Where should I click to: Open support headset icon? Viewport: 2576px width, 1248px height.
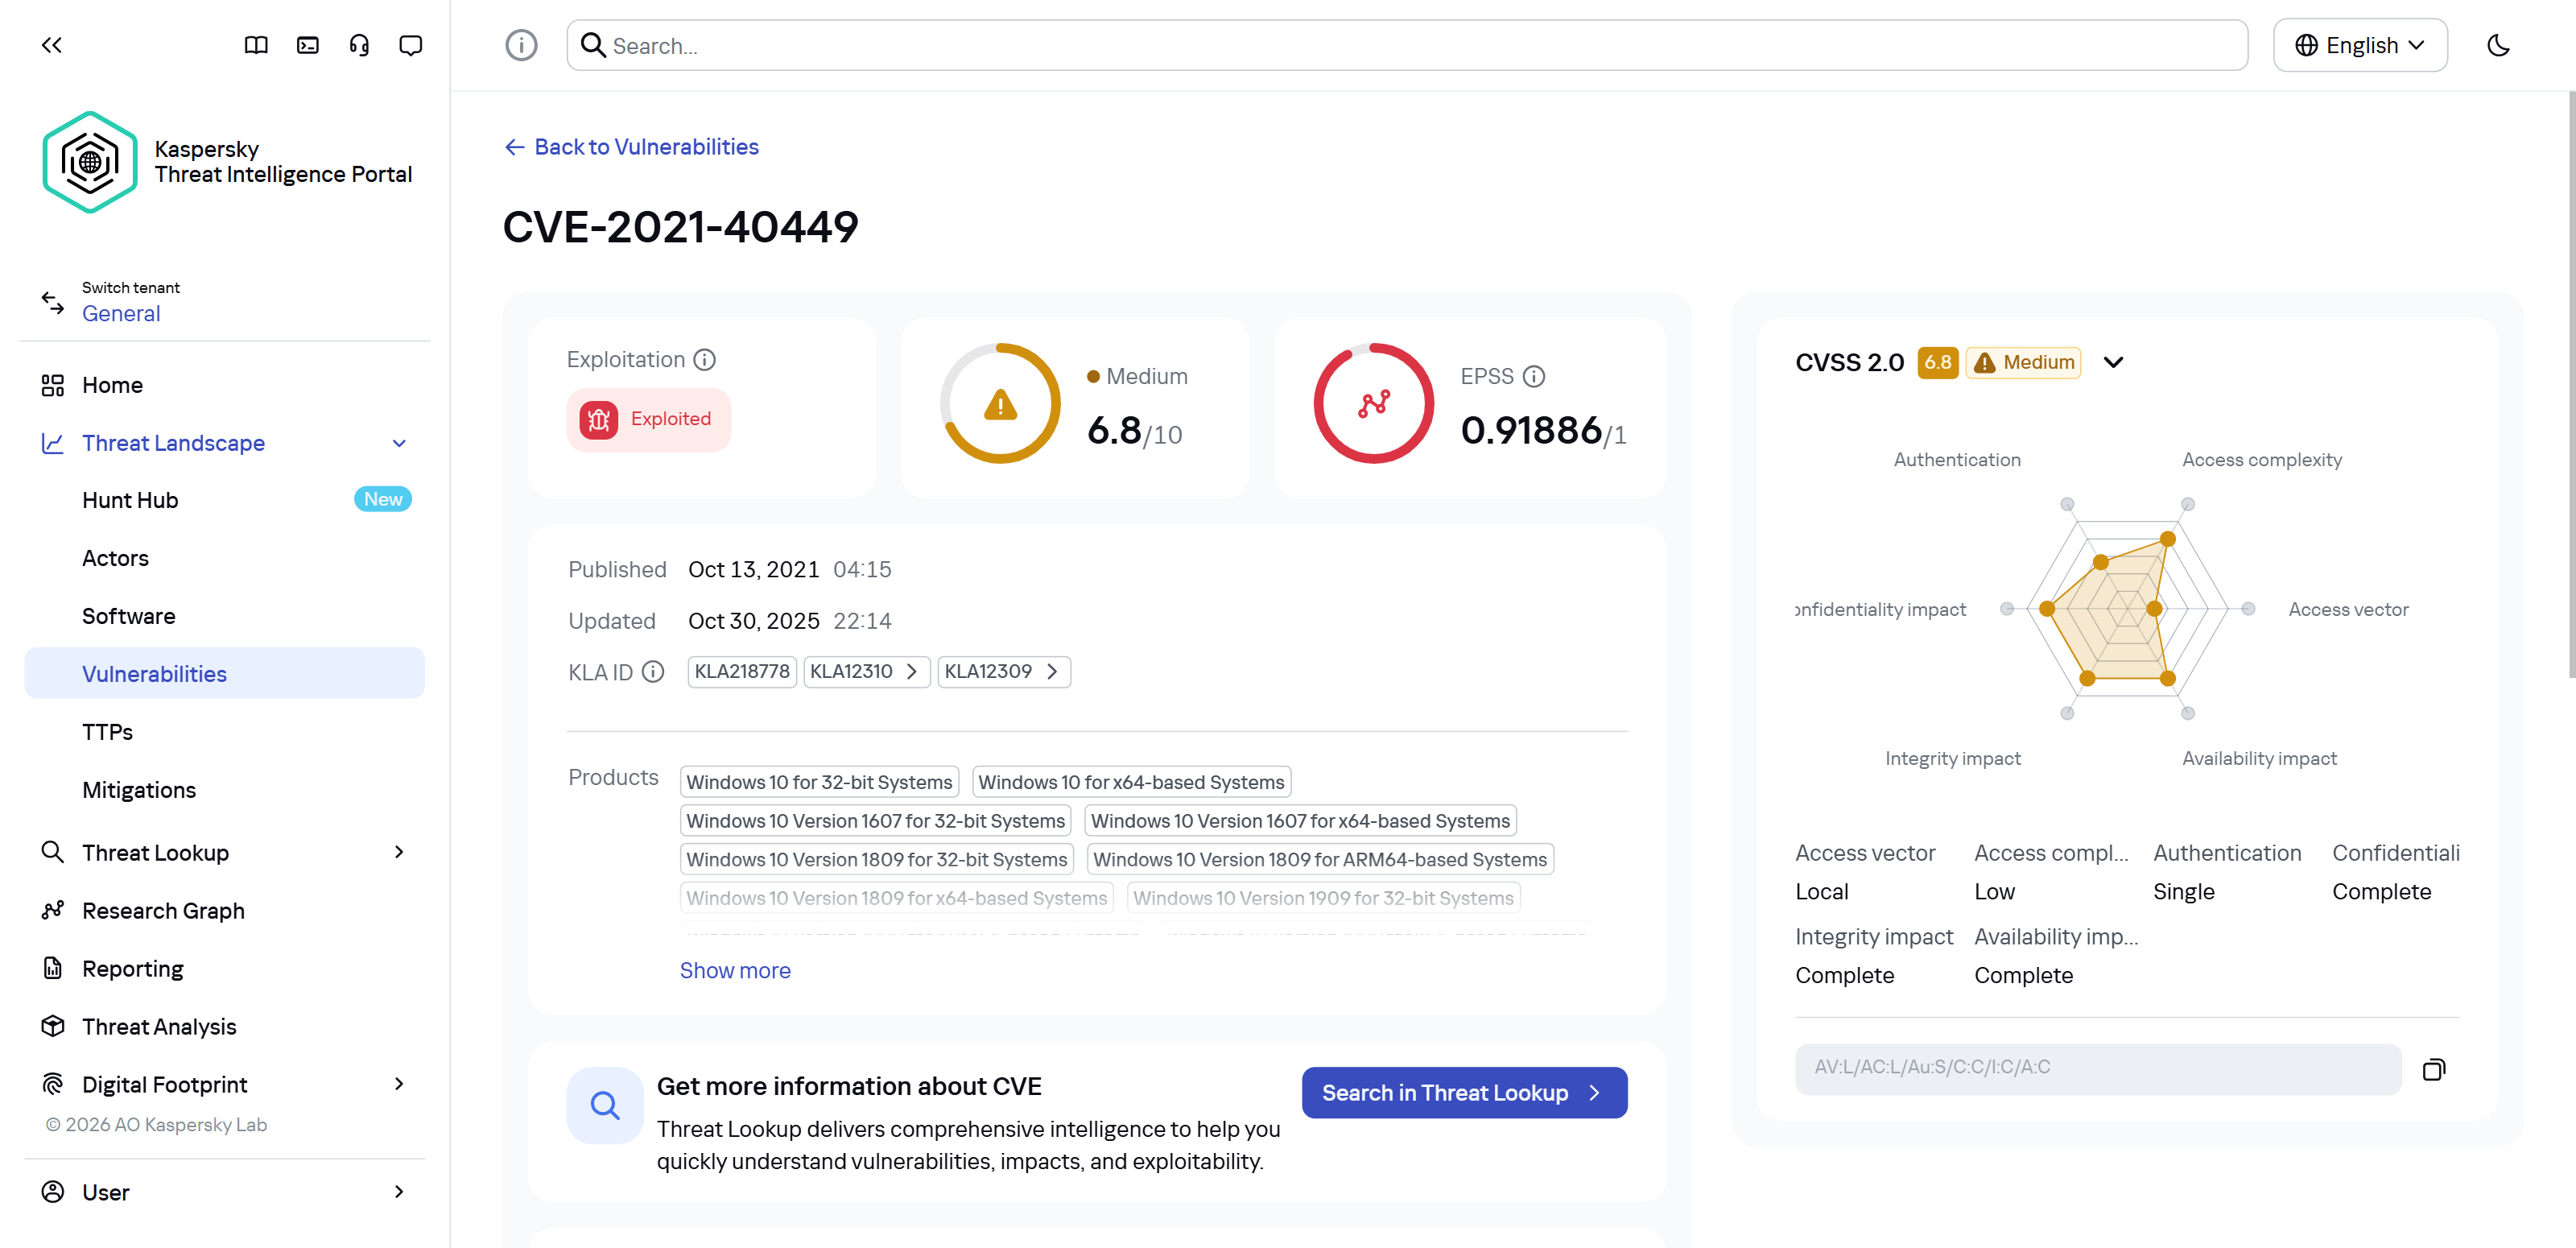359,45
